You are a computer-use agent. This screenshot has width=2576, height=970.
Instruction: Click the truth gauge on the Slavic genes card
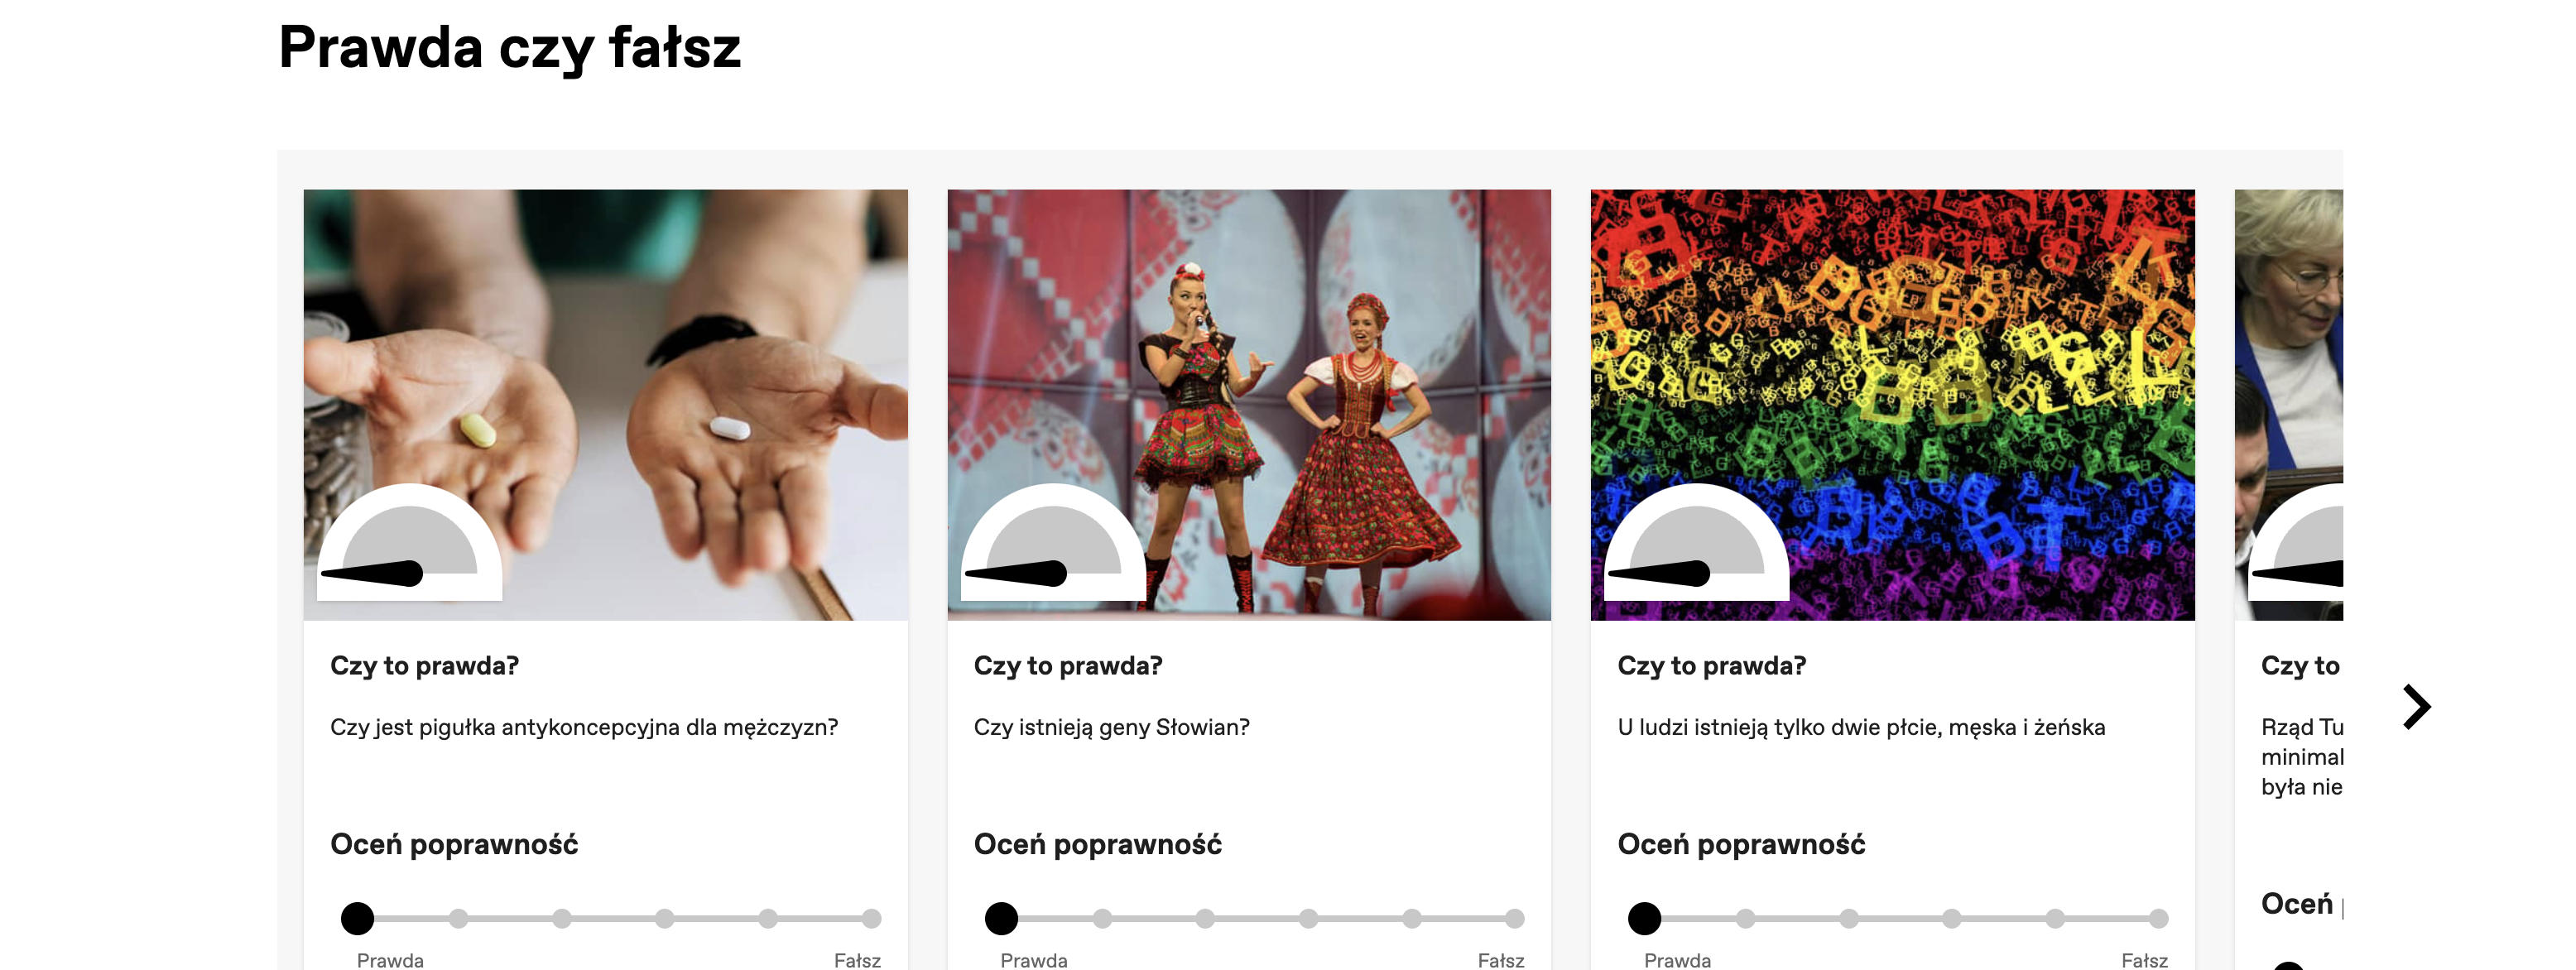1053,545
